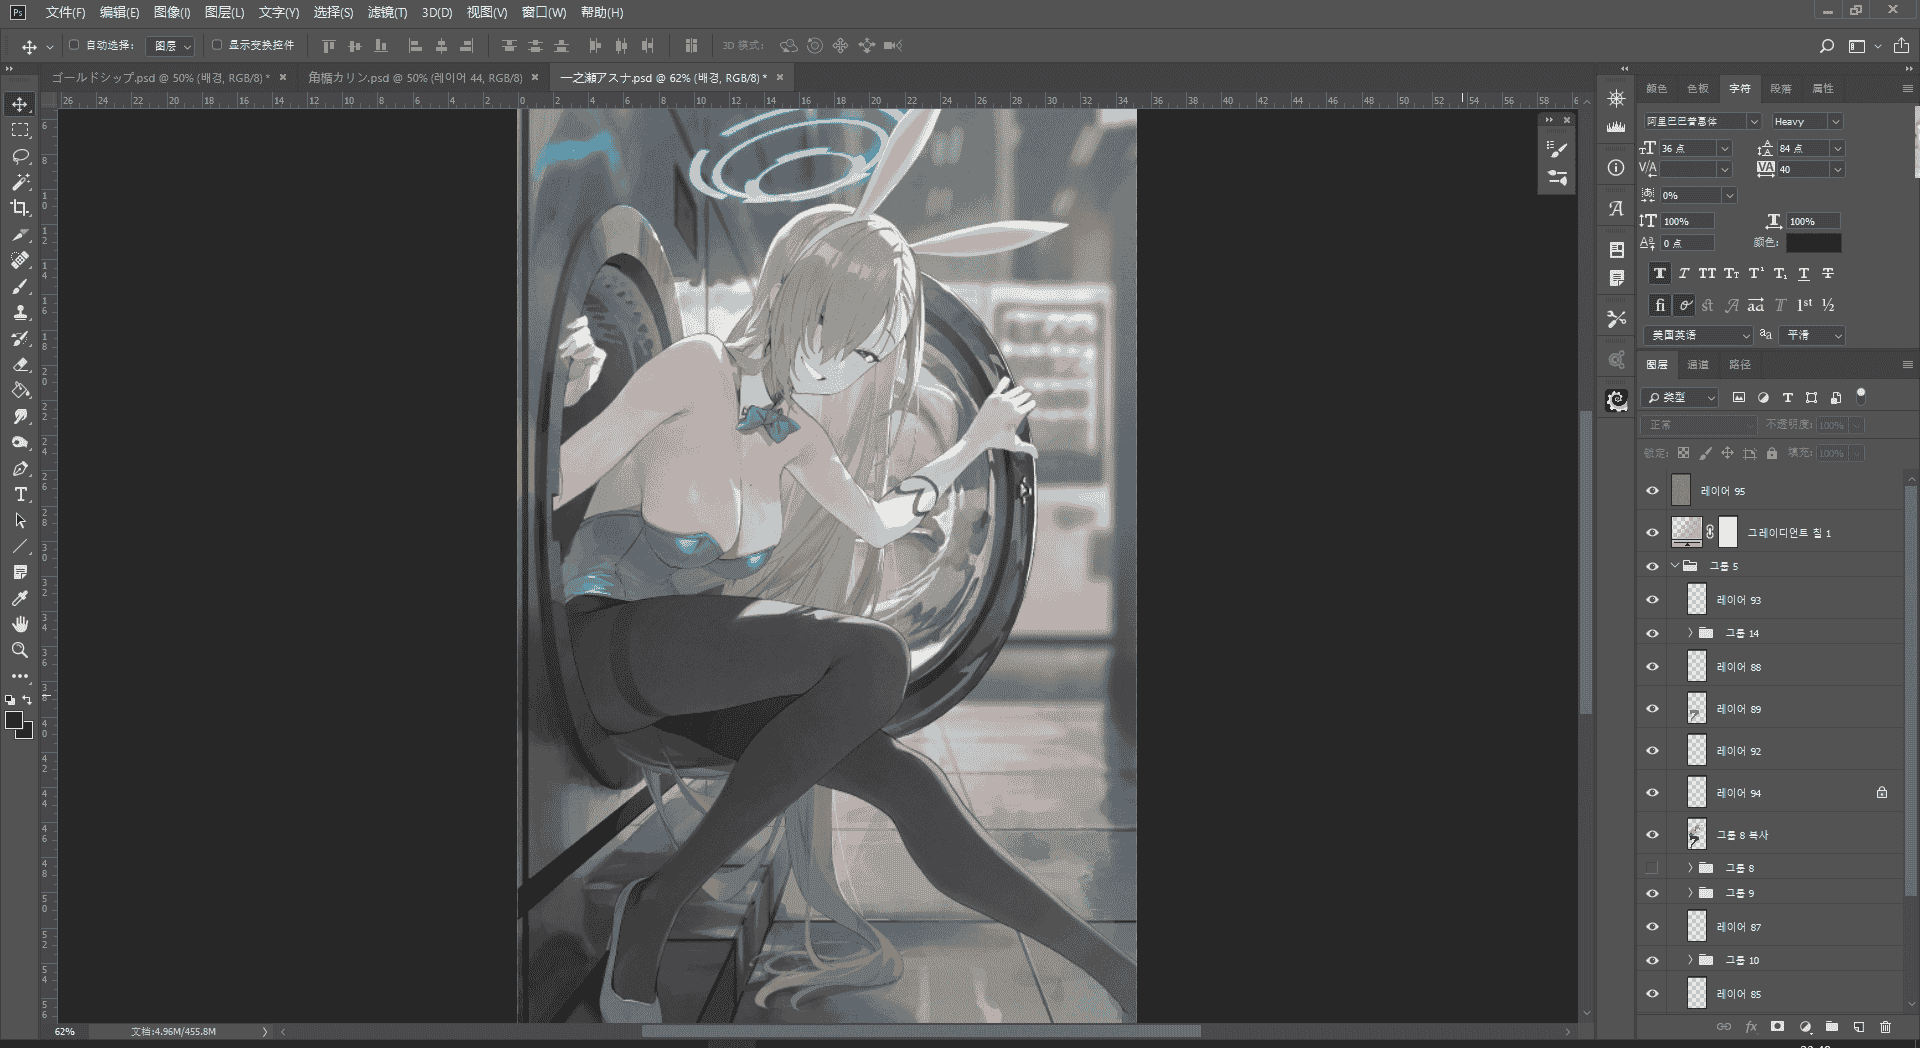Enable the 显示变换控件 checkbox
This screenshot has width=1920, height=1048.
tap(217, 45)
